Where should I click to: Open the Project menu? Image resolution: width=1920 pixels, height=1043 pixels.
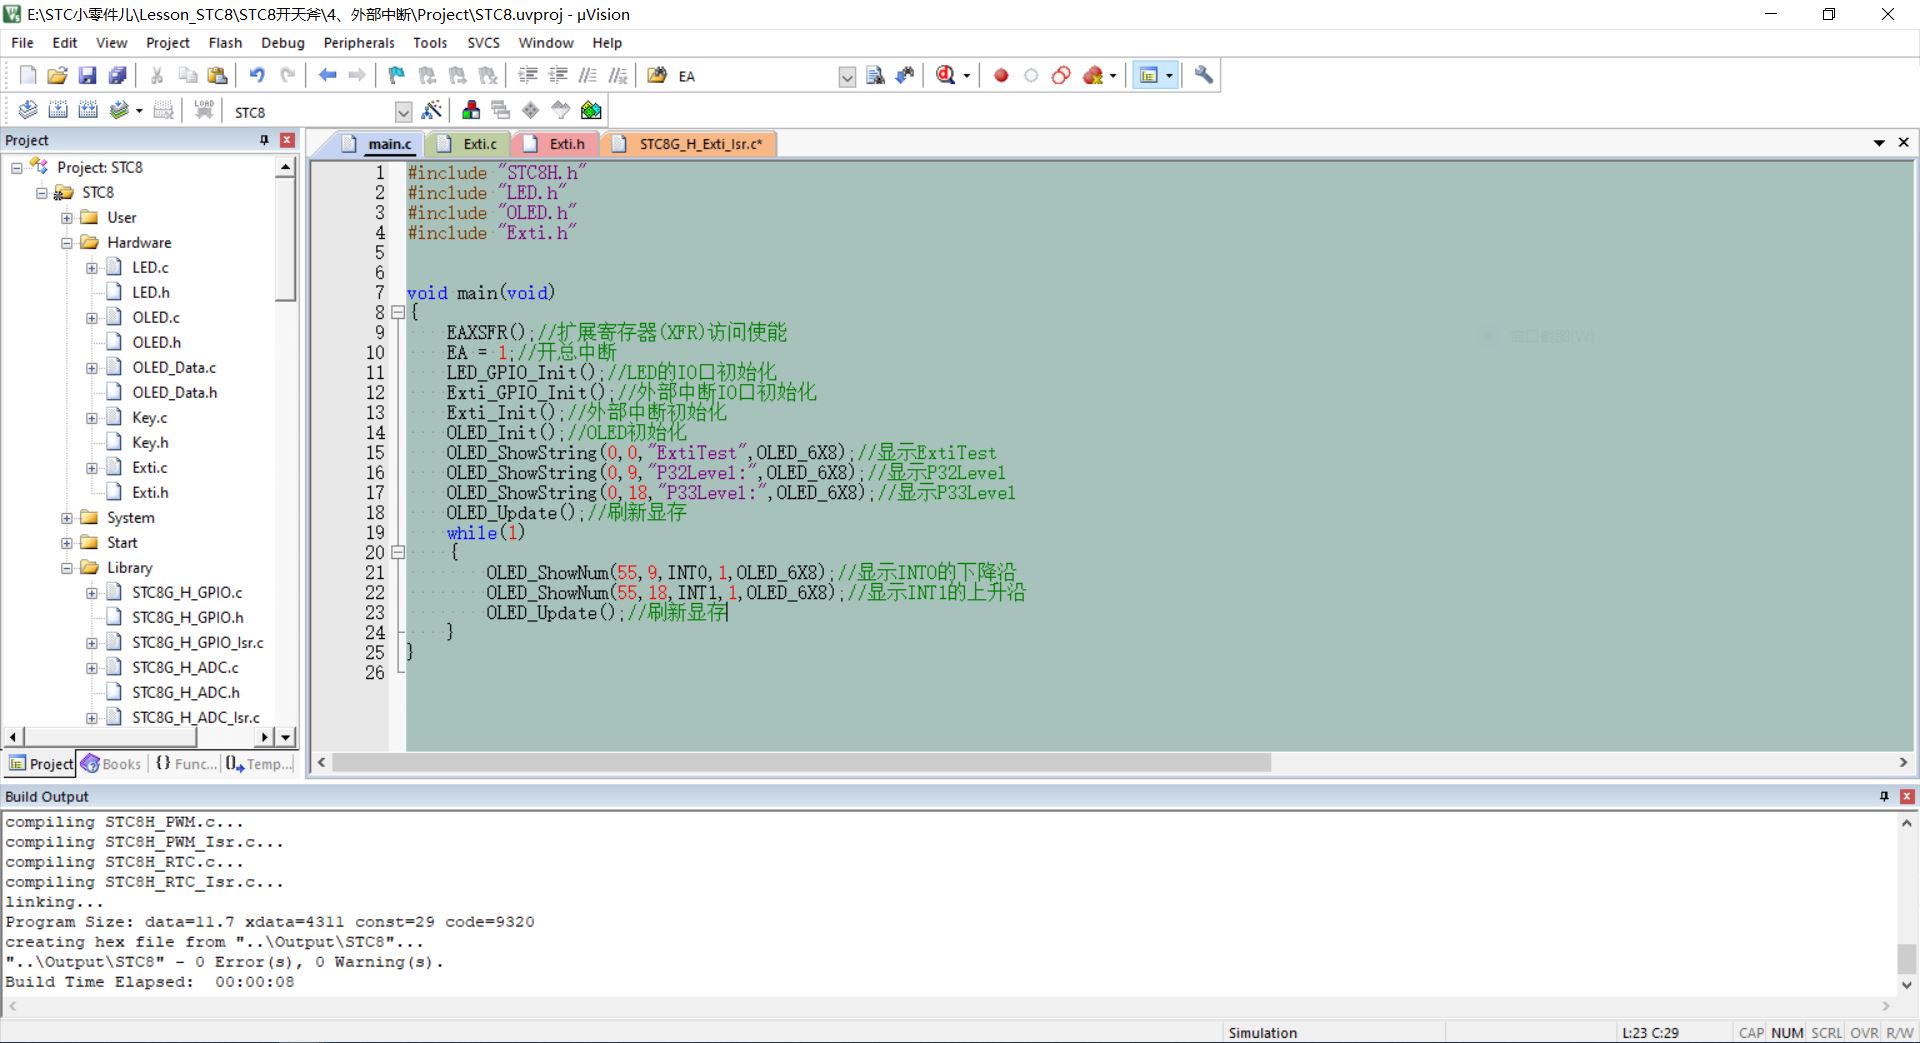168,43
